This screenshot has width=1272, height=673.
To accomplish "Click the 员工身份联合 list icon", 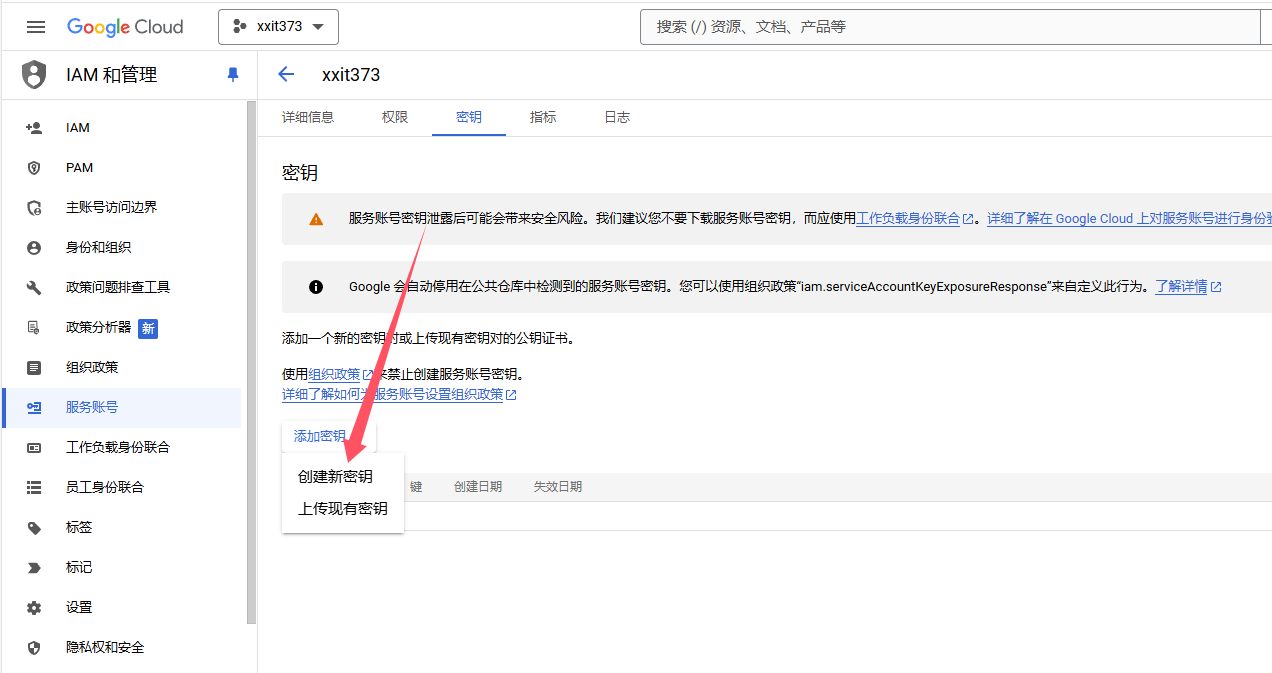I will pos(34,488).
